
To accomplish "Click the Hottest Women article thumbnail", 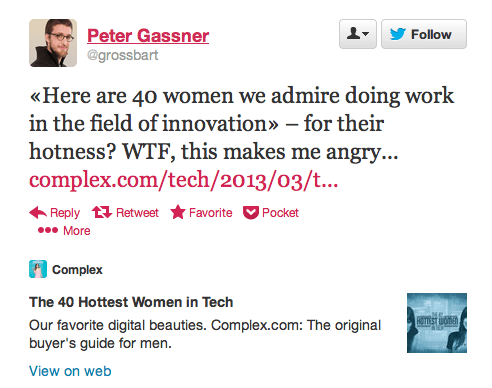I will tap(437, 323).
